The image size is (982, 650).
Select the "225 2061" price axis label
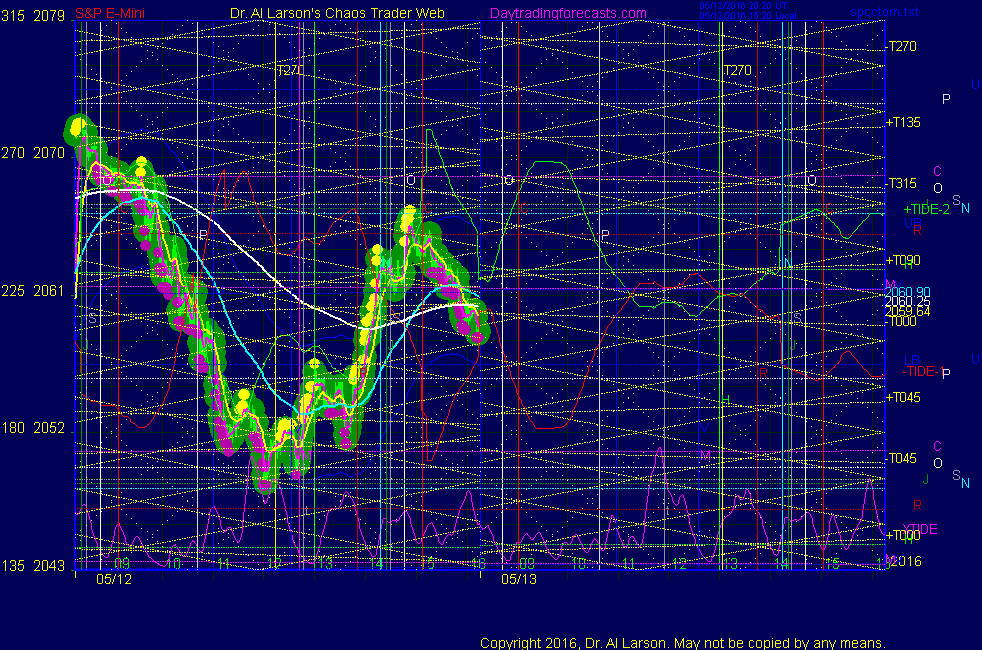tap(33, 291)
